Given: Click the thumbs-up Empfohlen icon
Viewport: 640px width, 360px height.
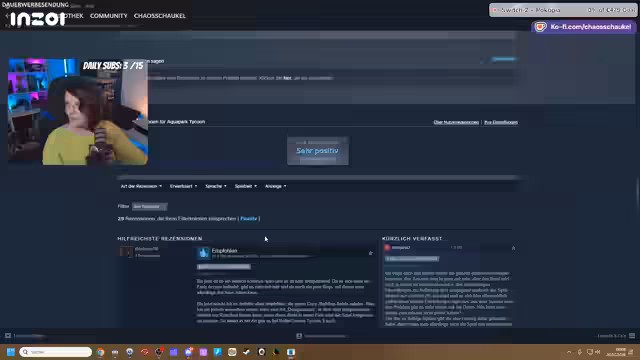Looking at the screenshot, I should point(203,253).
